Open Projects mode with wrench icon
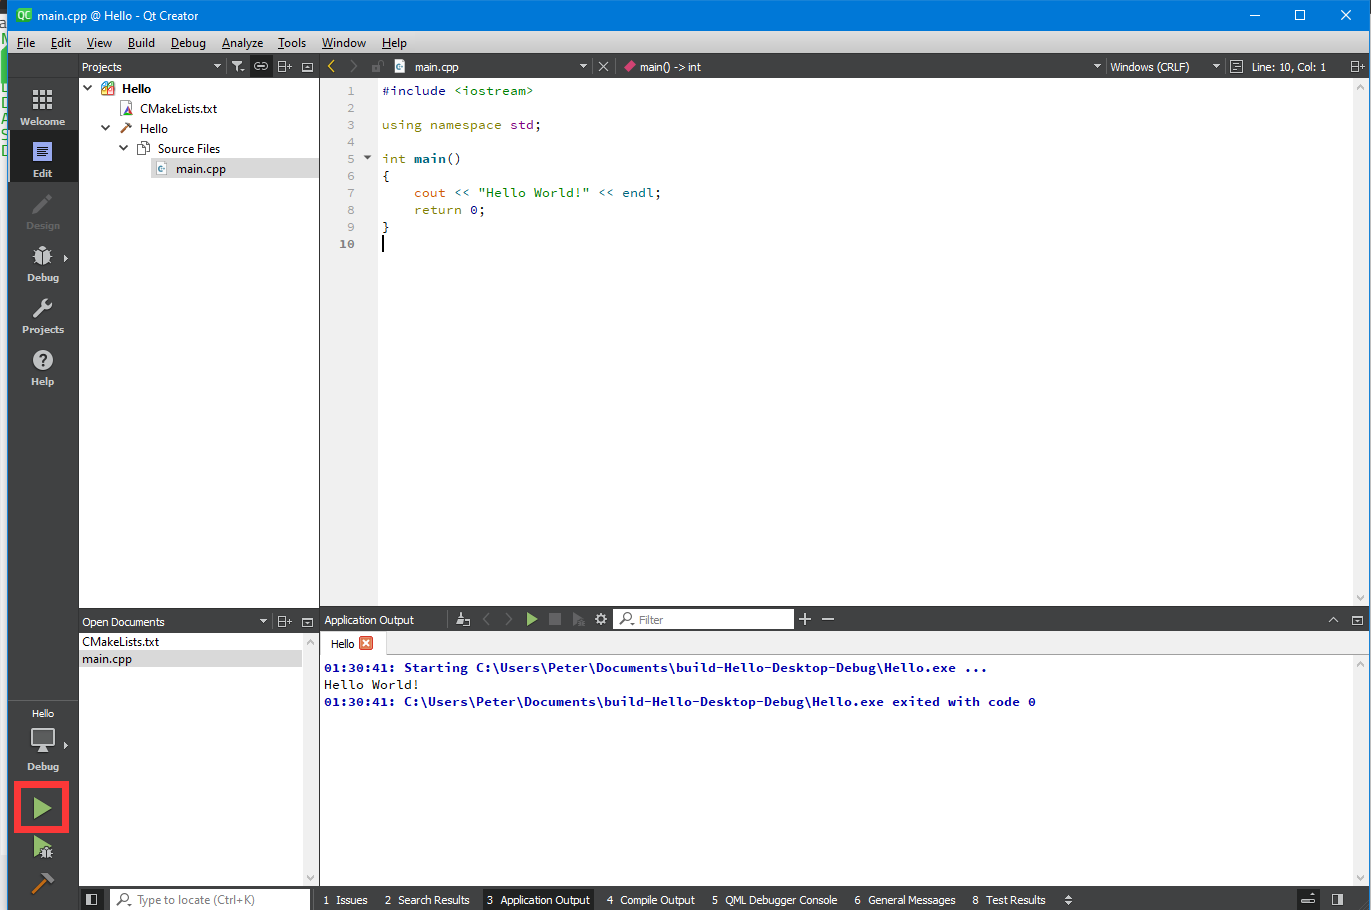The width and height of the screenshot is (1371, 910). [x=42, y=314]
